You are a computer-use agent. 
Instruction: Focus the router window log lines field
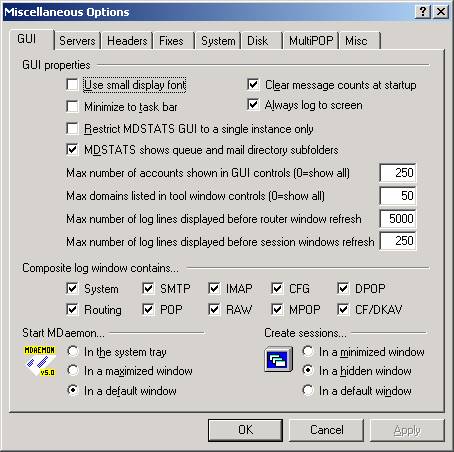tap(398, 219)
